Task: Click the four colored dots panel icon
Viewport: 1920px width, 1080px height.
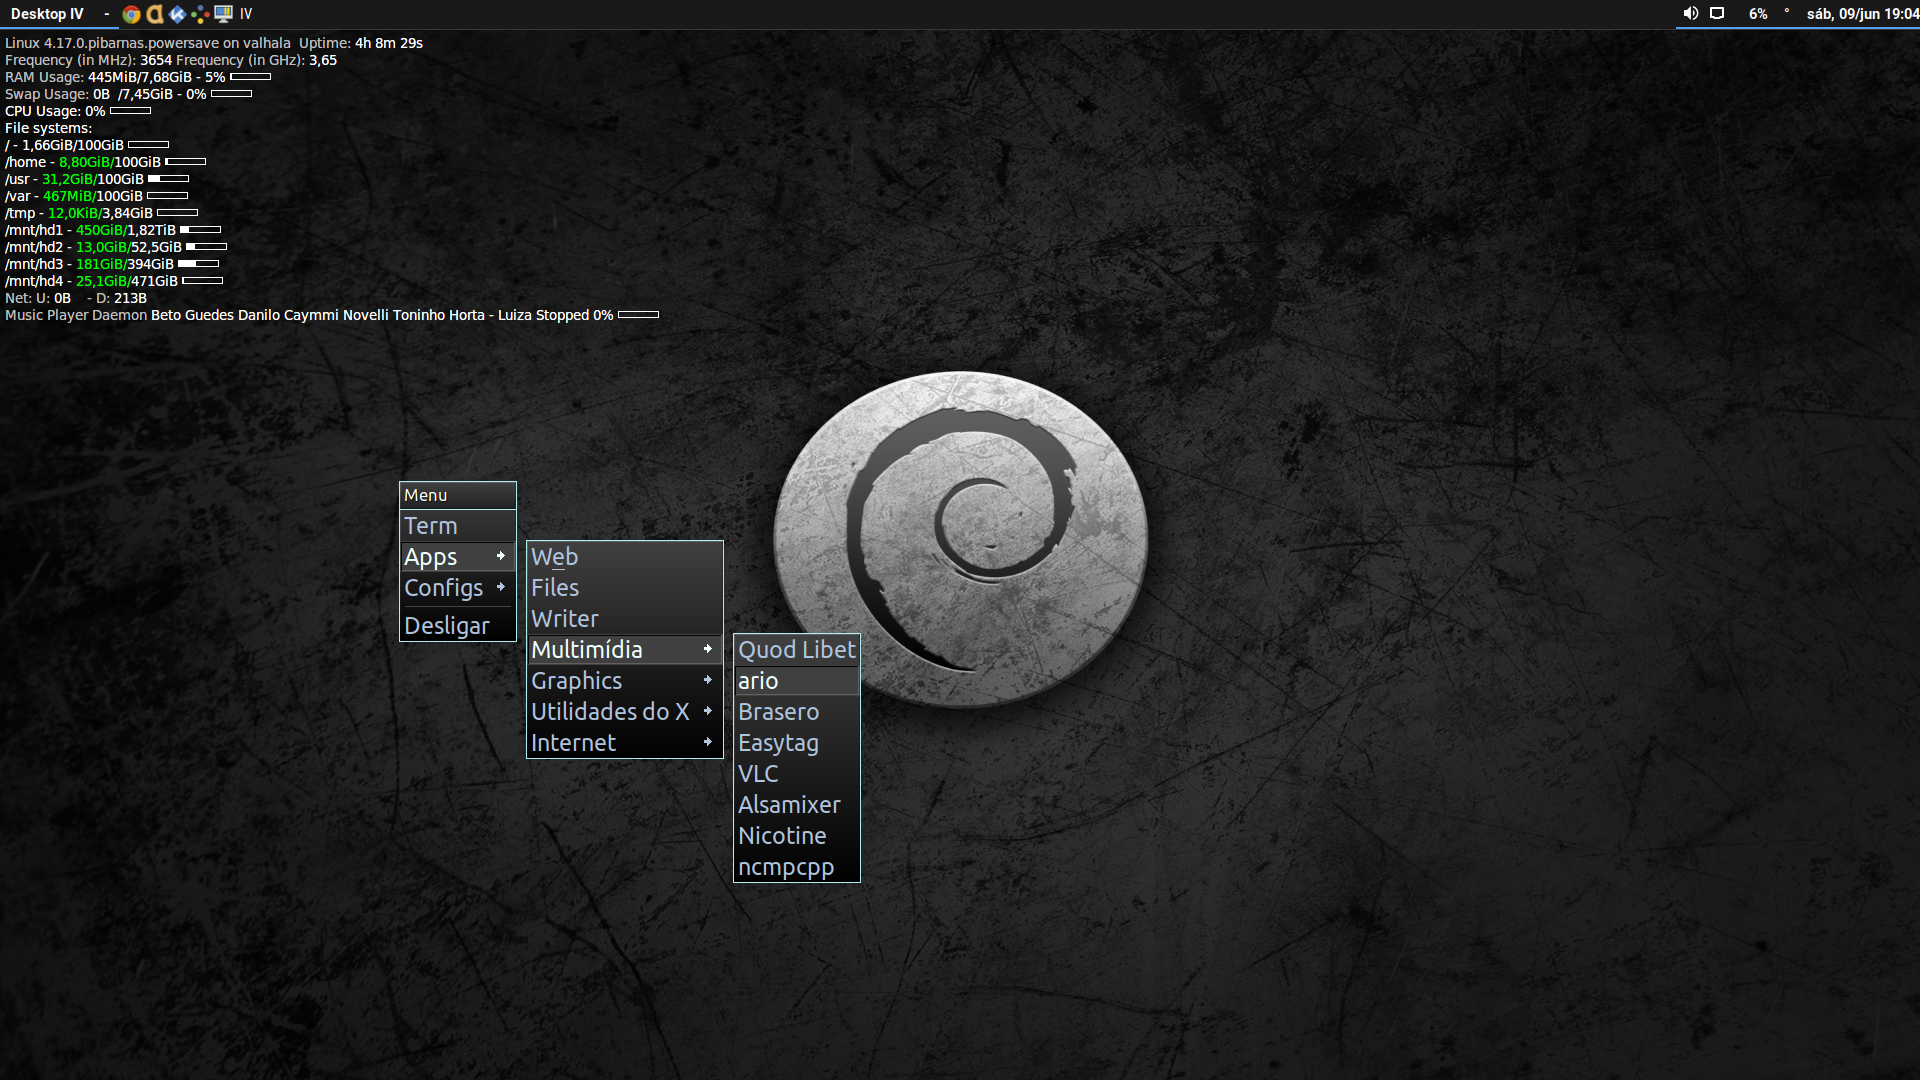Action: click(x=200, y=14)
